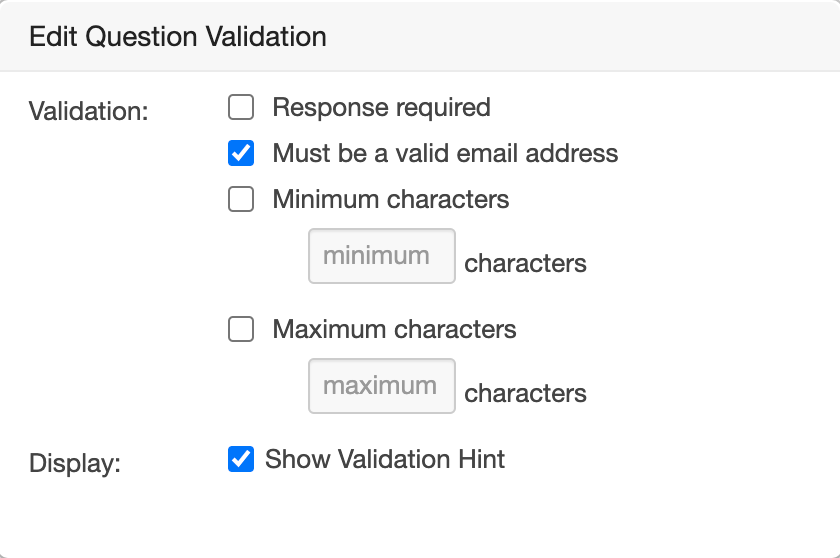The height and width of the screenshot is (558, 840).
Task: Click 'characters' text beside the minimum field
Action: click(x=525, y=264)
